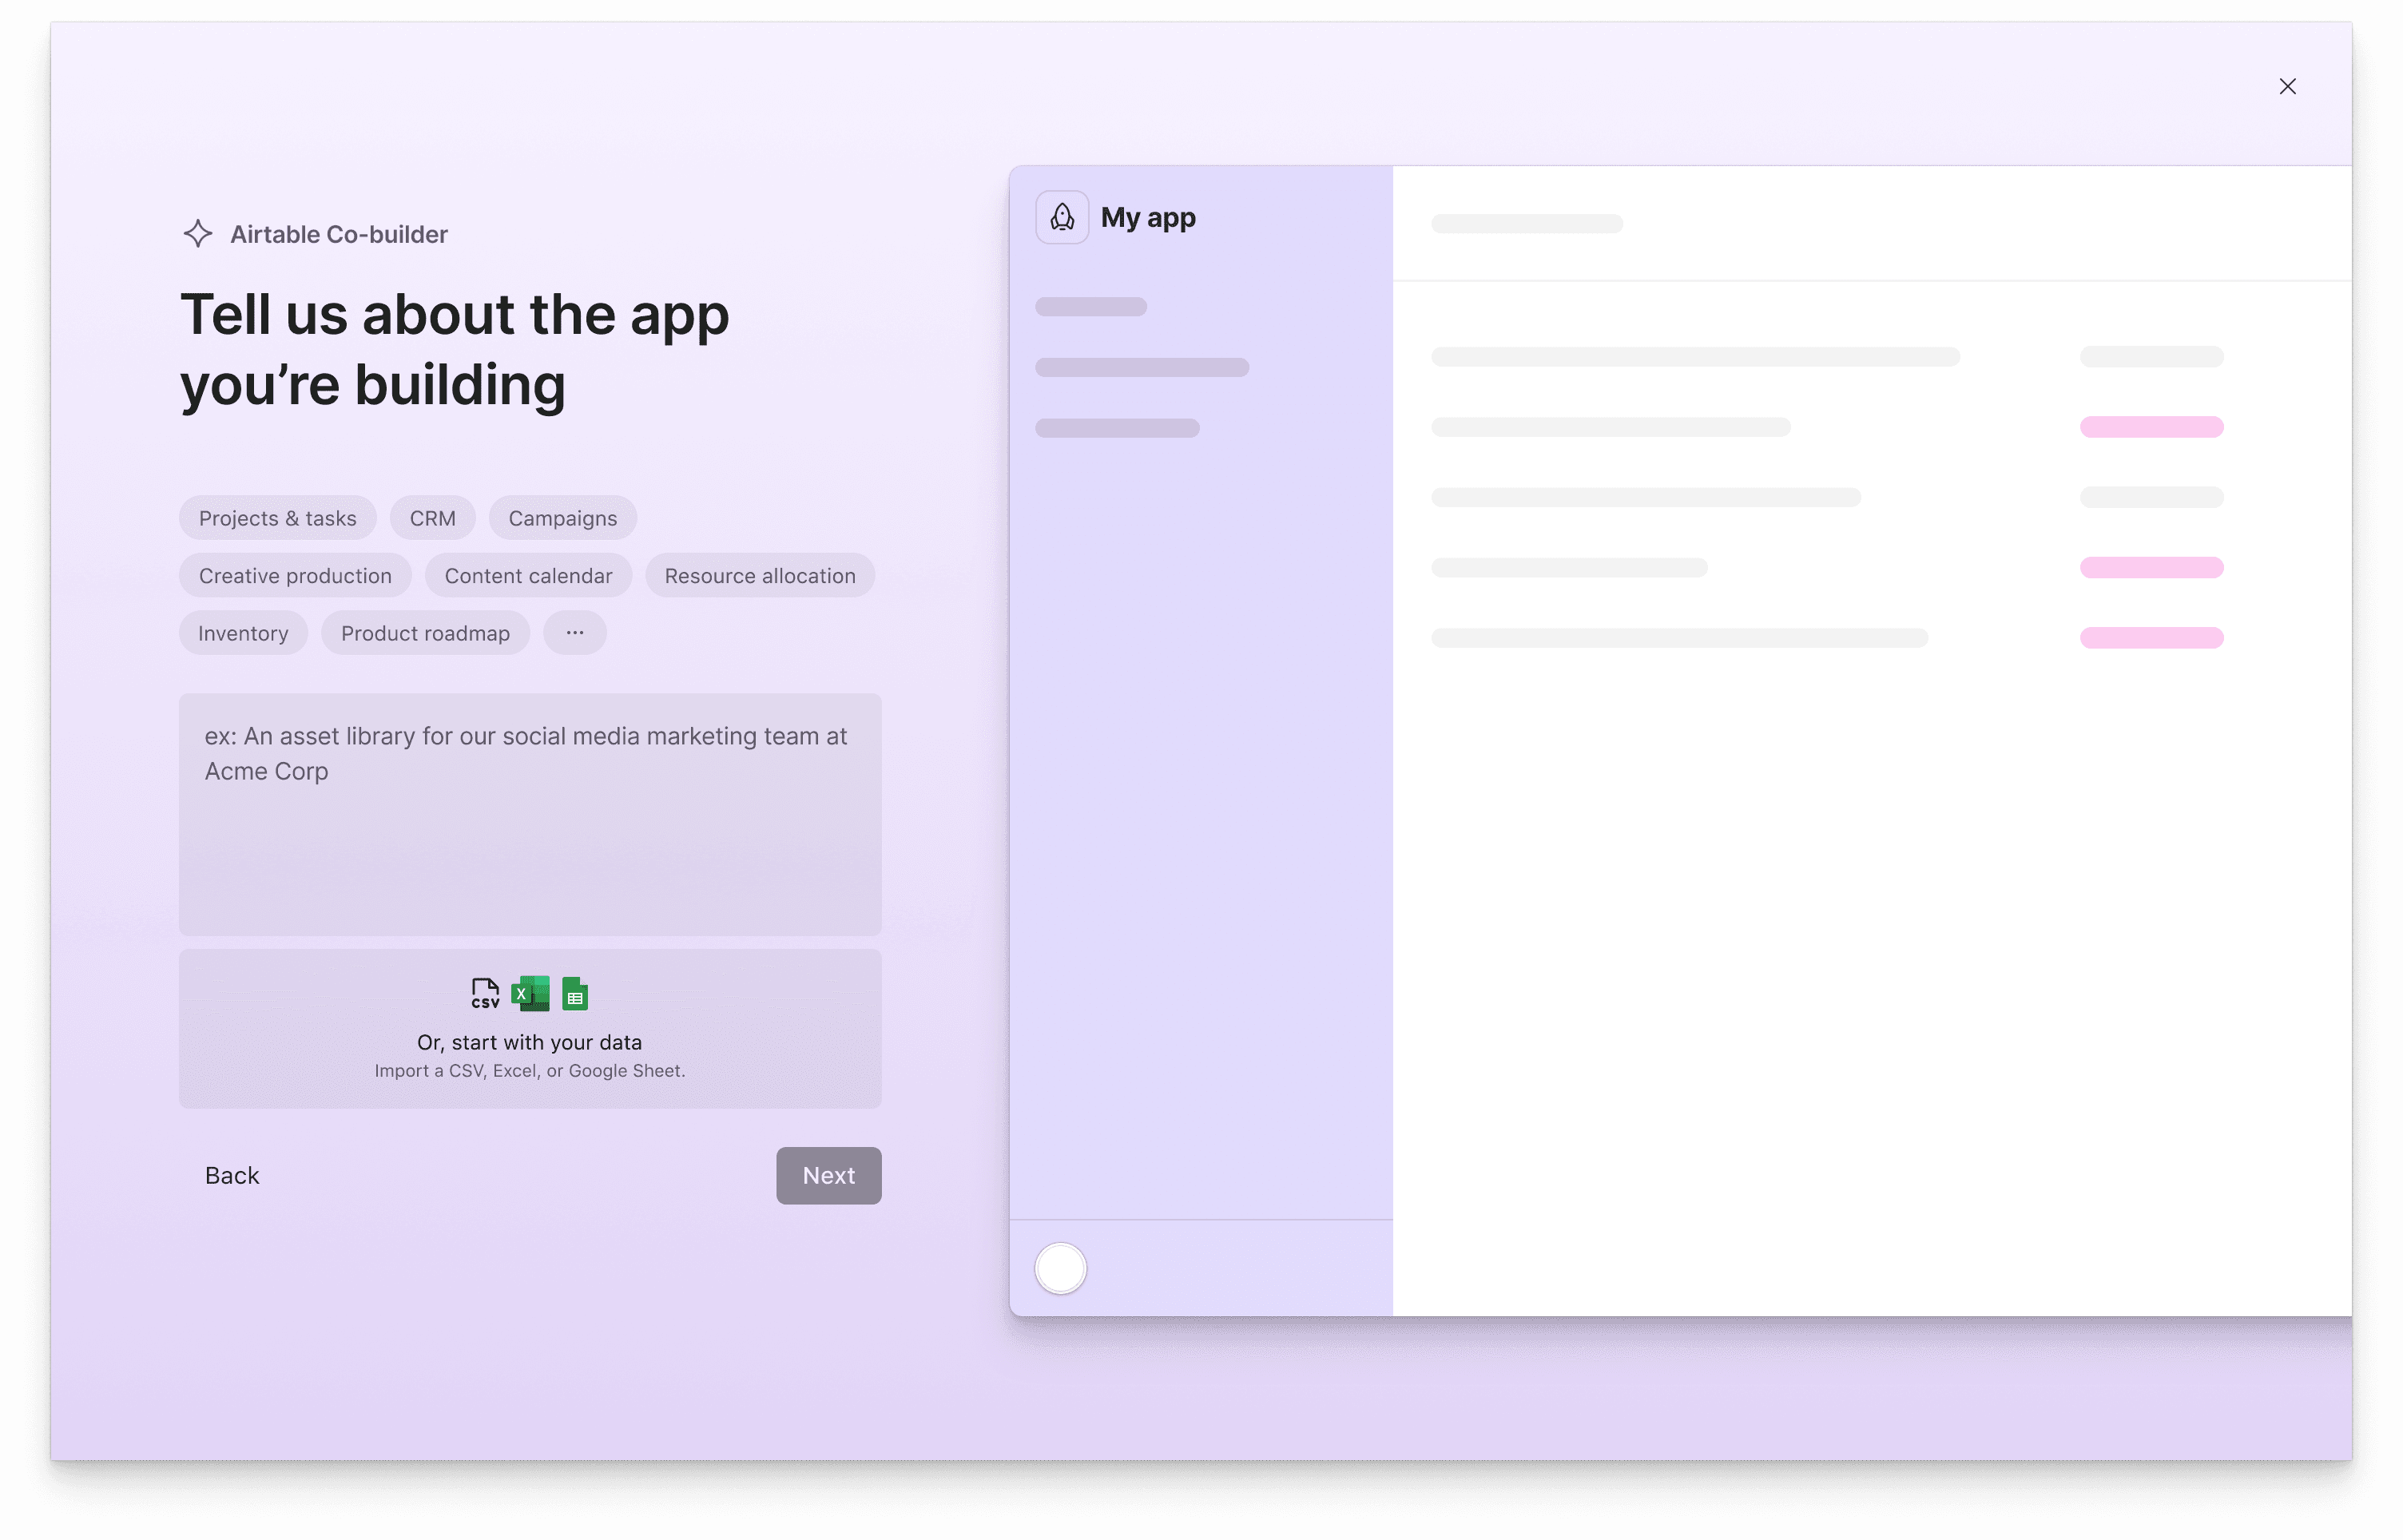Viewport: 2403px width, 1540px height.
Task: Click the Airtable Co-builder sparkle icon
Action: pyautogui.click(x=198, y=234)
